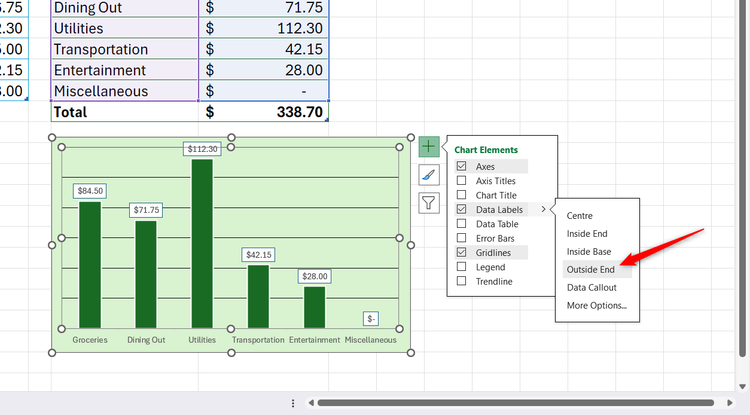Enable the Axis Titles checkbox
Screen dimensions: 750x415
pos(462,181)
